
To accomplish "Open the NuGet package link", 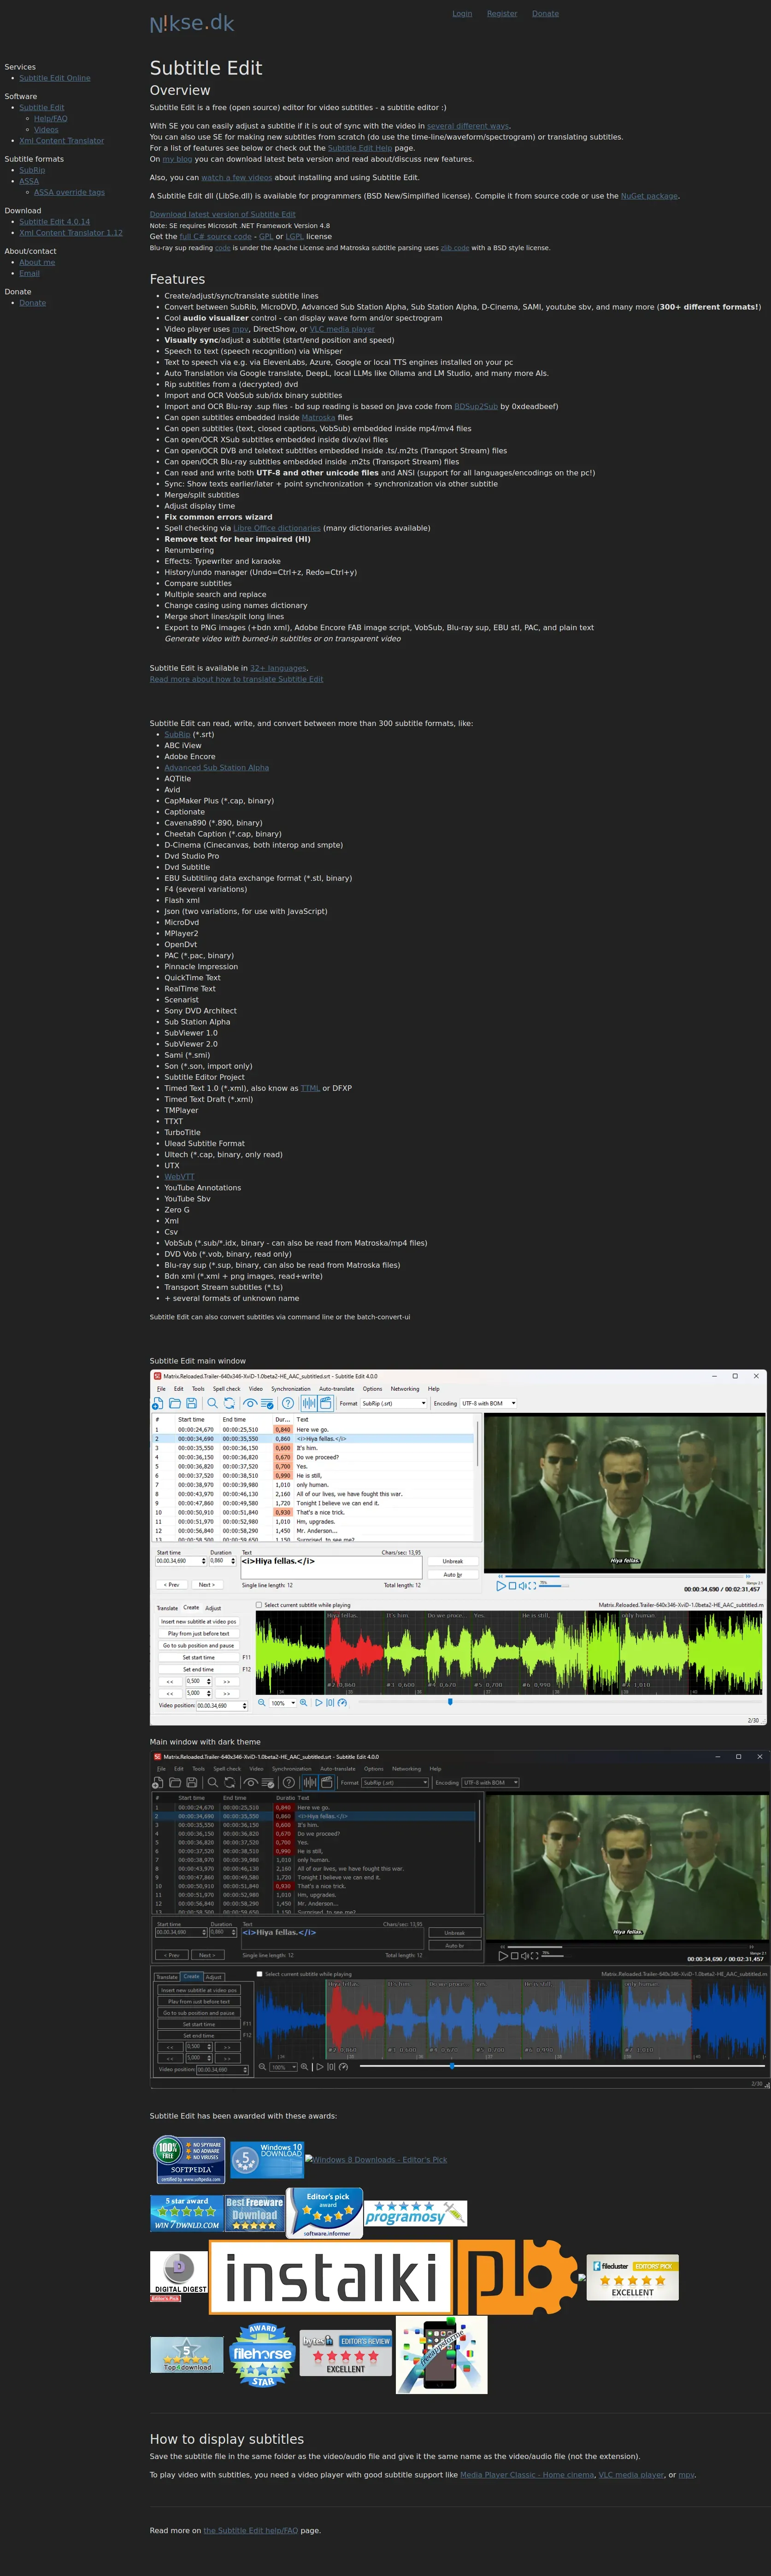I will [x=649, y=196].
